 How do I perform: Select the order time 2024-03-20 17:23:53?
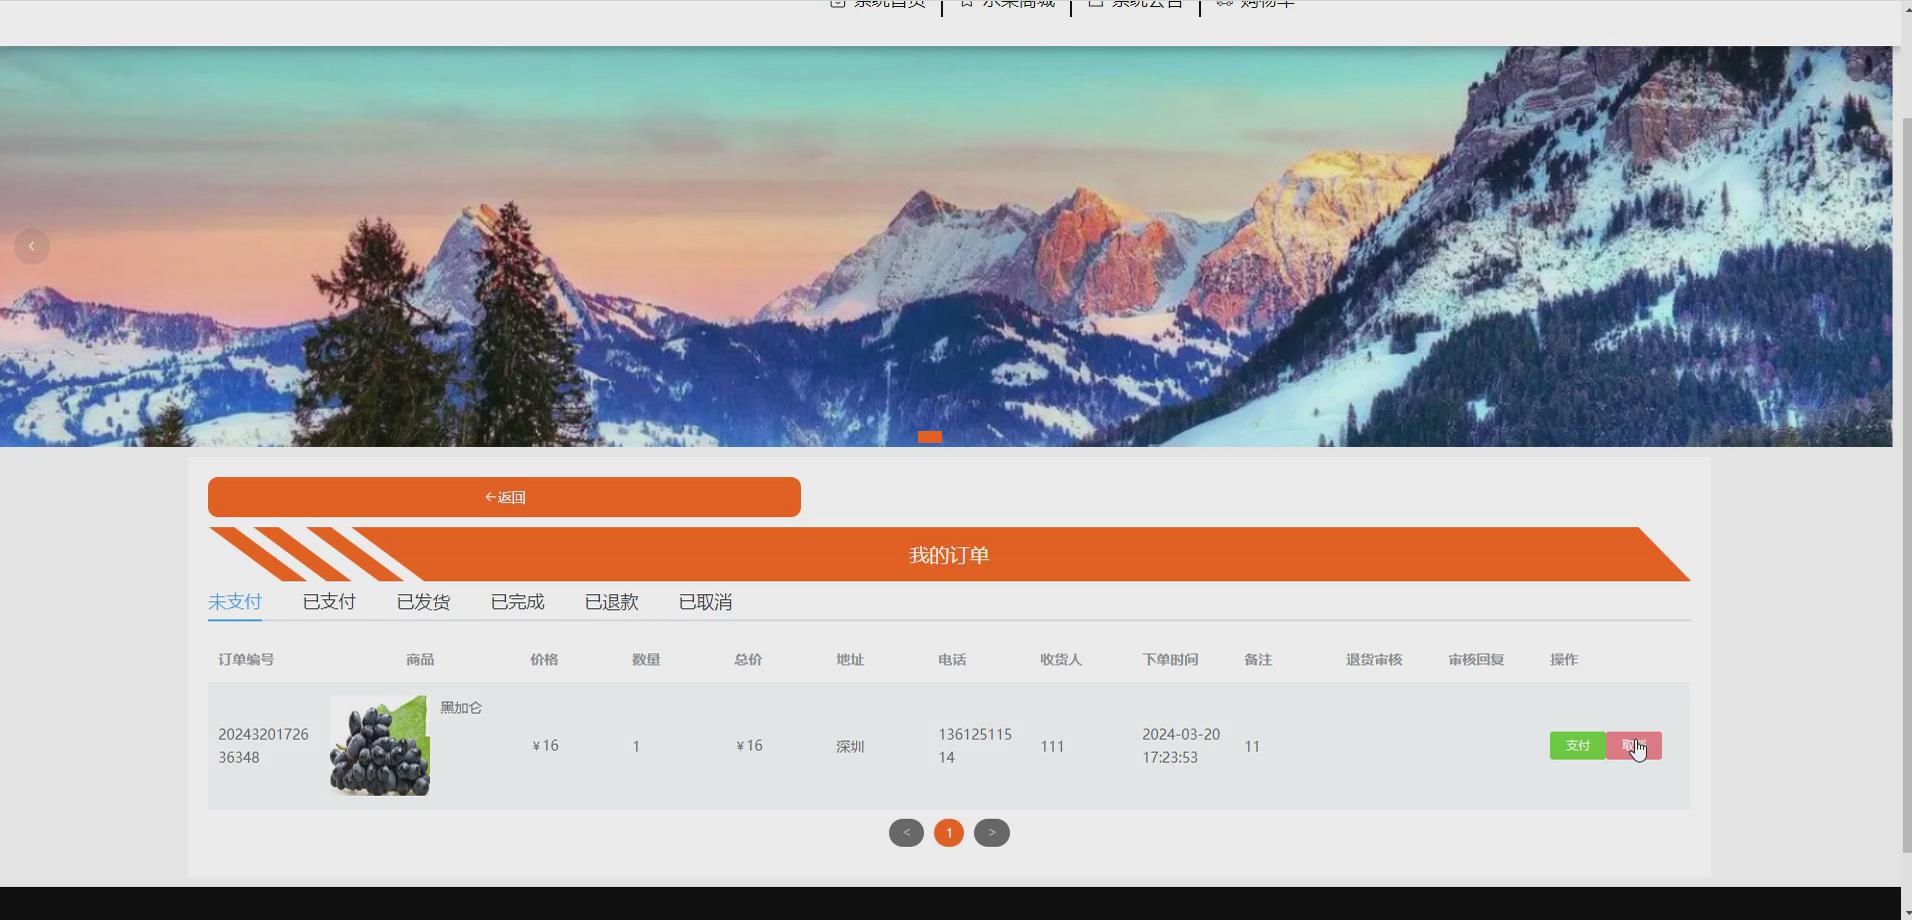click(x=1181, y=746)
